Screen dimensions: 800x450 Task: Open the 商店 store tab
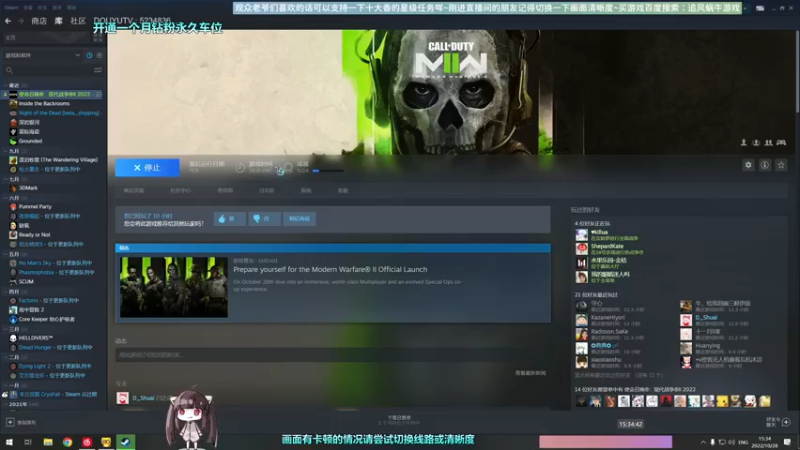point(39,21)
